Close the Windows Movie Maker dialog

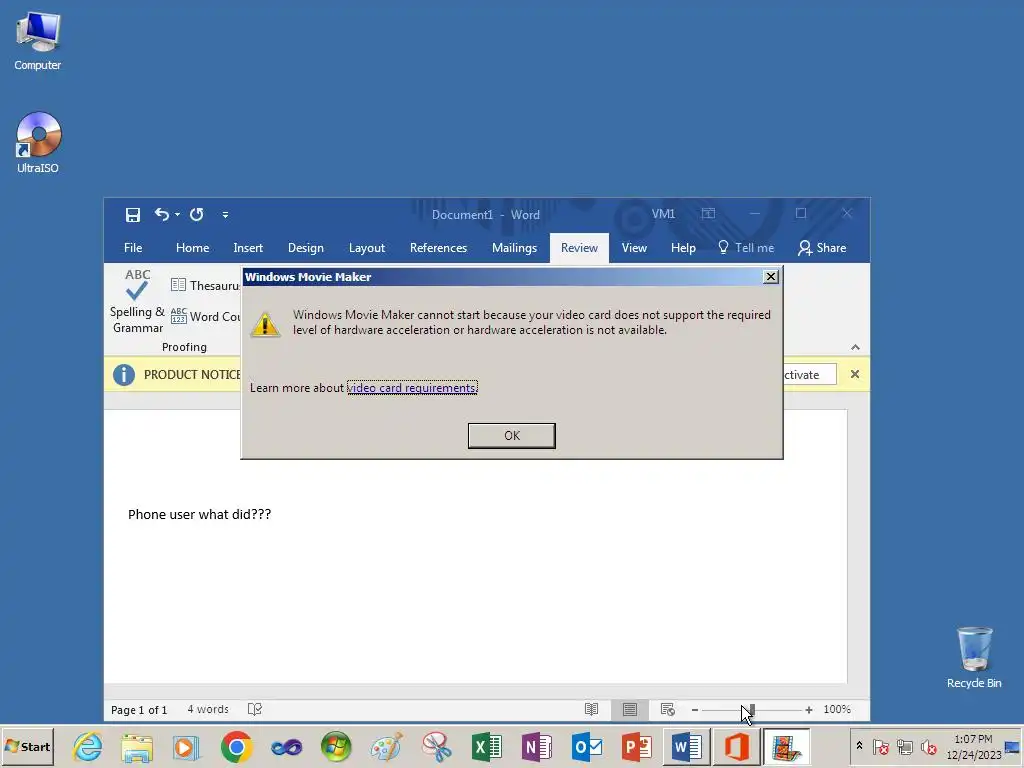pos(771,276)
